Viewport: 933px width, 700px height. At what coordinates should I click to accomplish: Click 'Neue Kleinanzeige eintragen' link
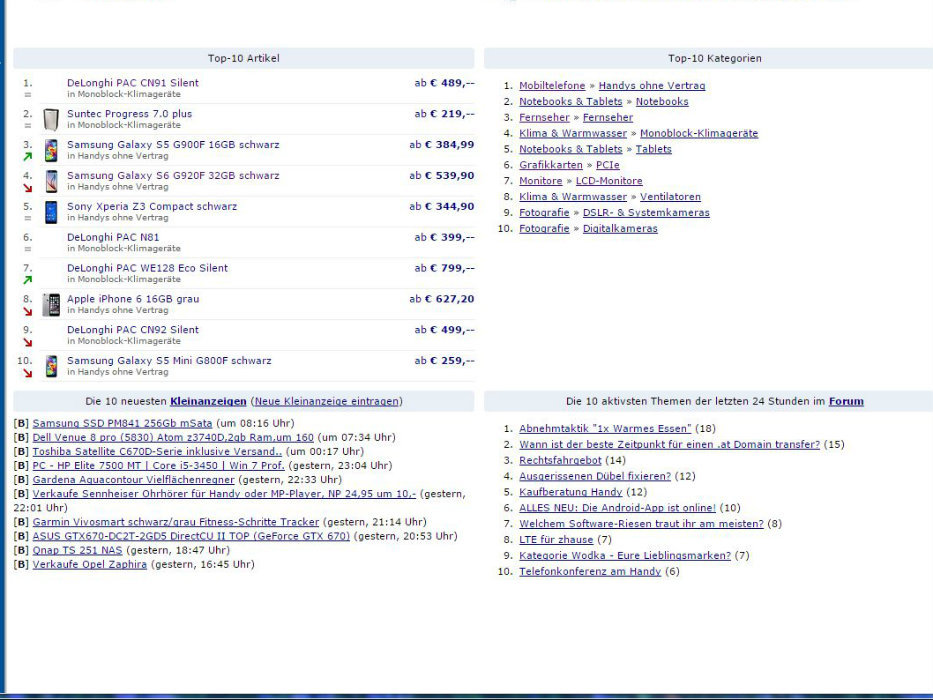click(x=327, y=401)
